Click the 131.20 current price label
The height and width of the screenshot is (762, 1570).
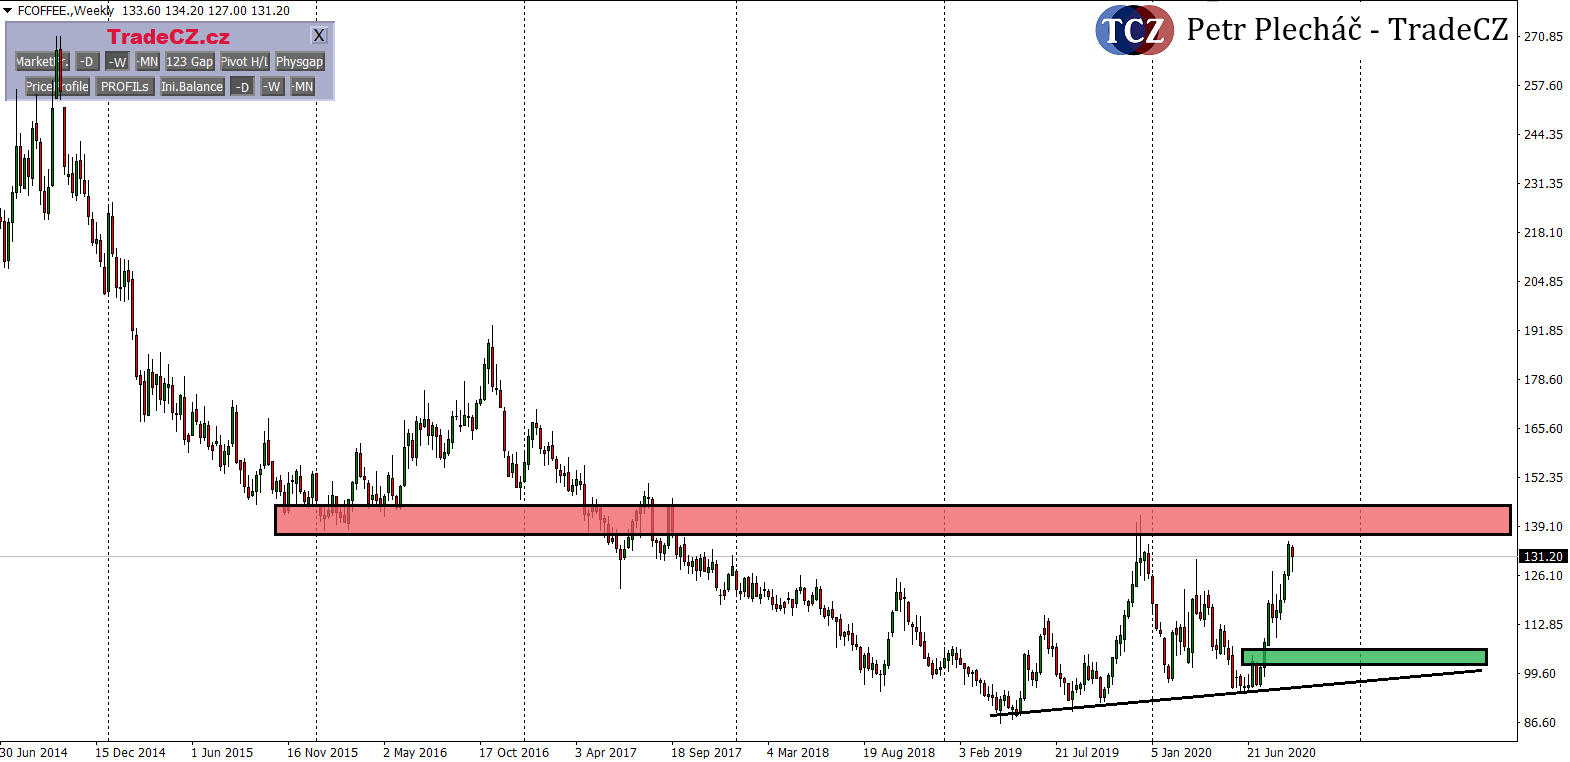coord(1542,557)
